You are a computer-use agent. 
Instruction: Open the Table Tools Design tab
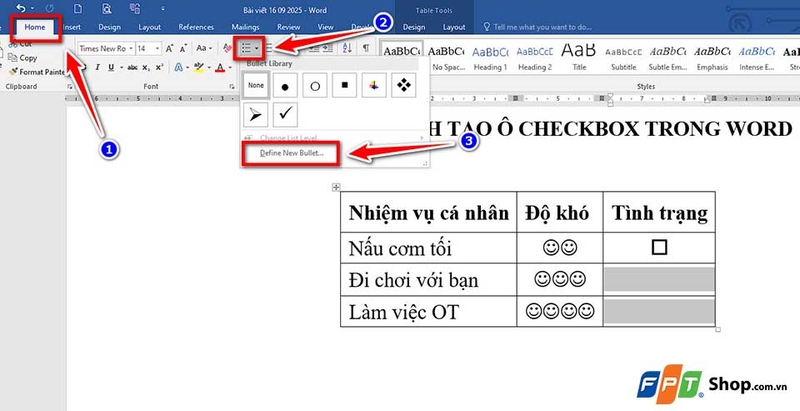pyautogui.click(x=414, y=27)
